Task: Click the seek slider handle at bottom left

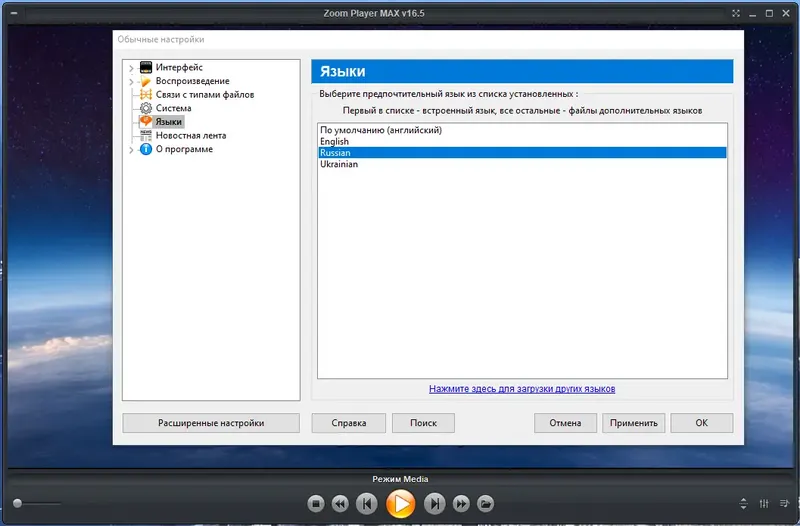Action: pos(17,504)
